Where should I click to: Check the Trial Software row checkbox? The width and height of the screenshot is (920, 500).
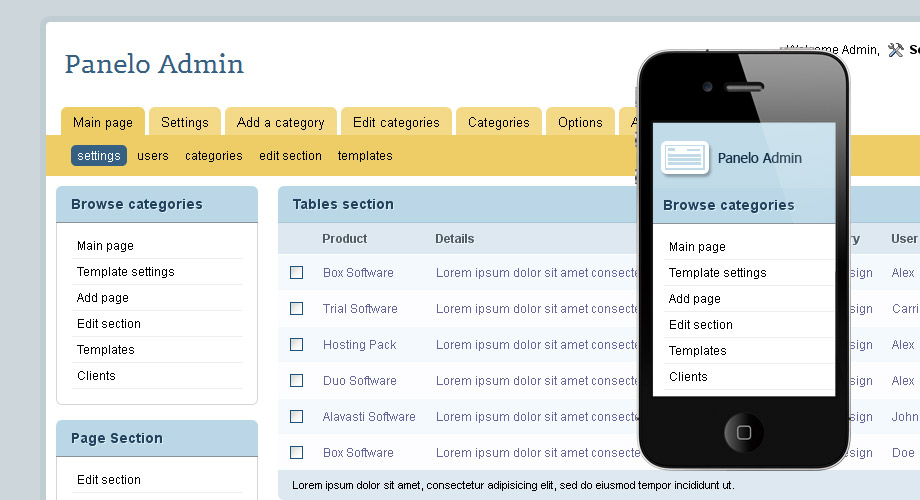coord(296,309)
